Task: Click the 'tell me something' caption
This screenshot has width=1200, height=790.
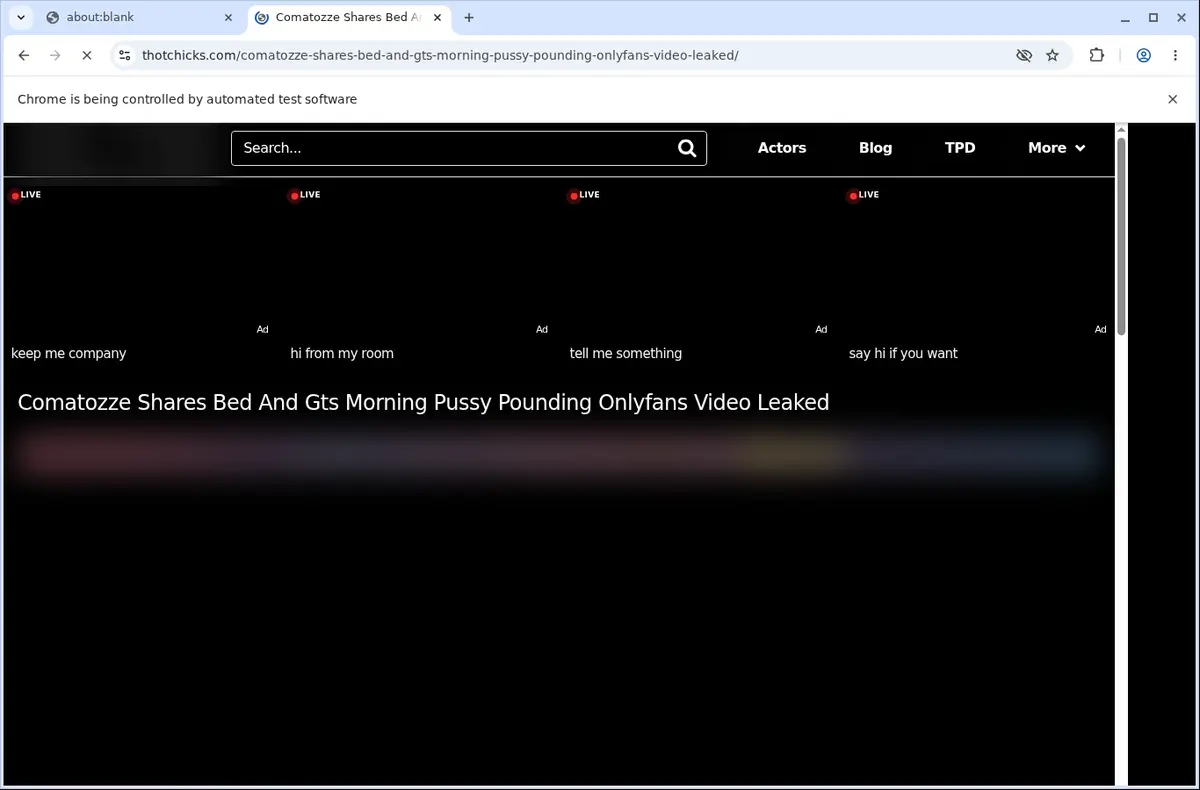Action: click(x=626, y=353)
